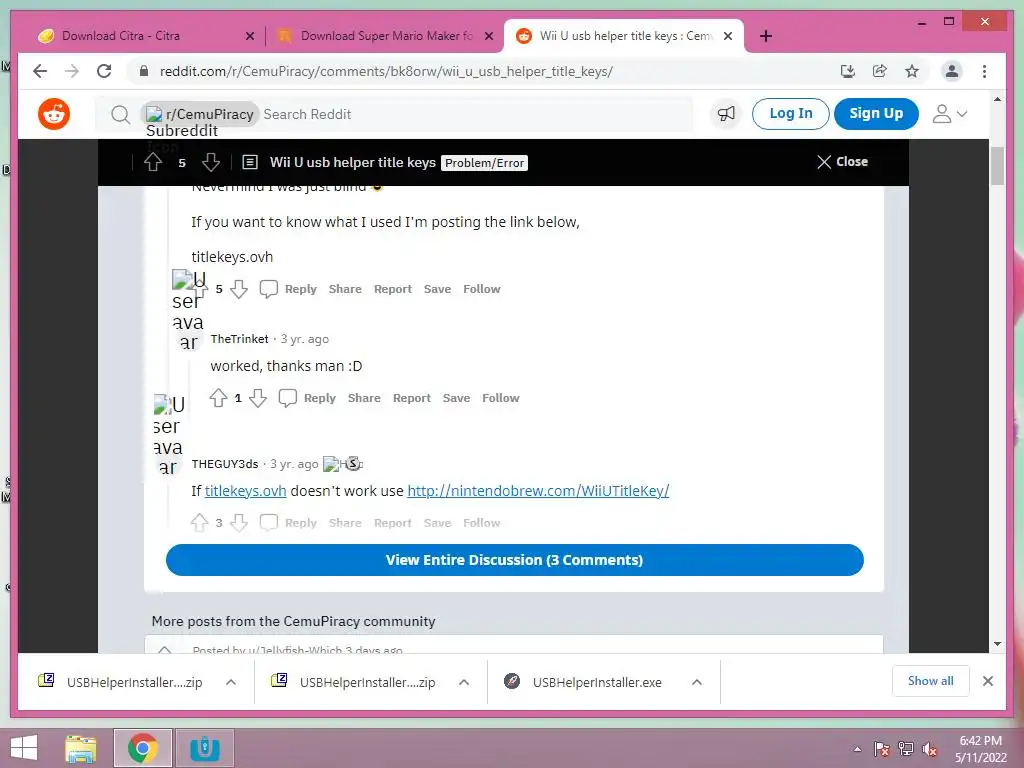Open the Chrome share icon
The height and width of the screenshot is (768, 1024).
pyautogui.click(x=880, y=71)
